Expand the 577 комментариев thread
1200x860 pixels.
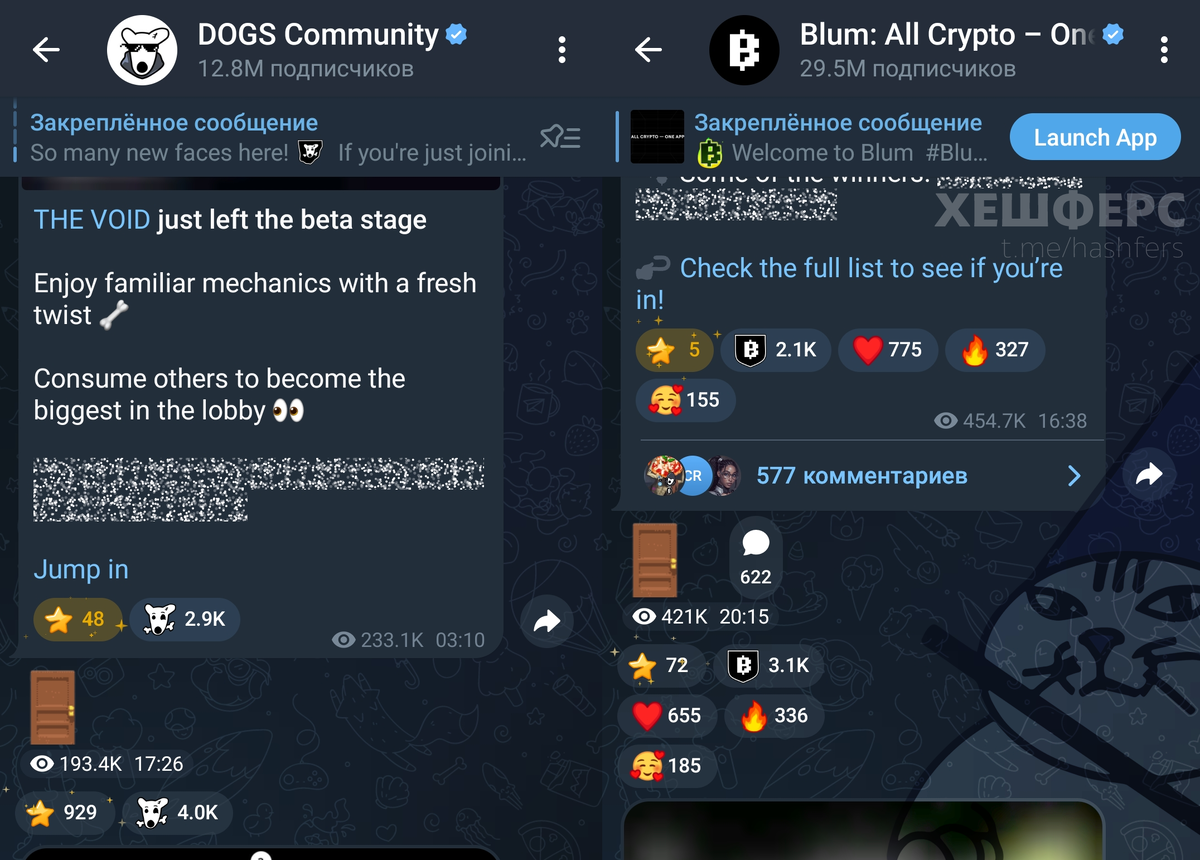click(862, 475)
